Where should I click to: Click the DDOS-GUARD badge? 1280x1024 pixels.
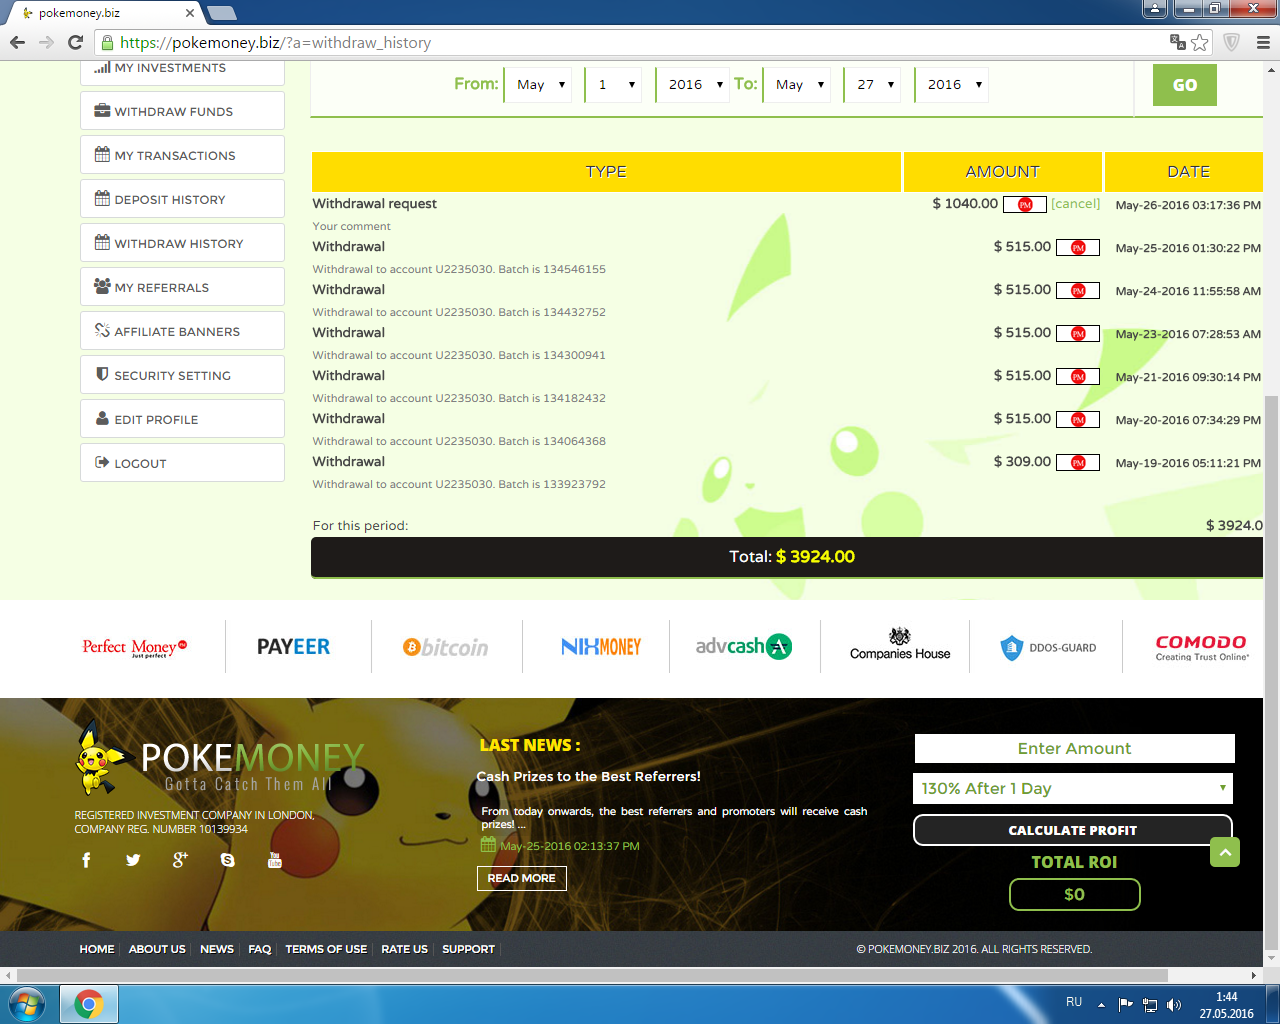[x=1048, y=648]
